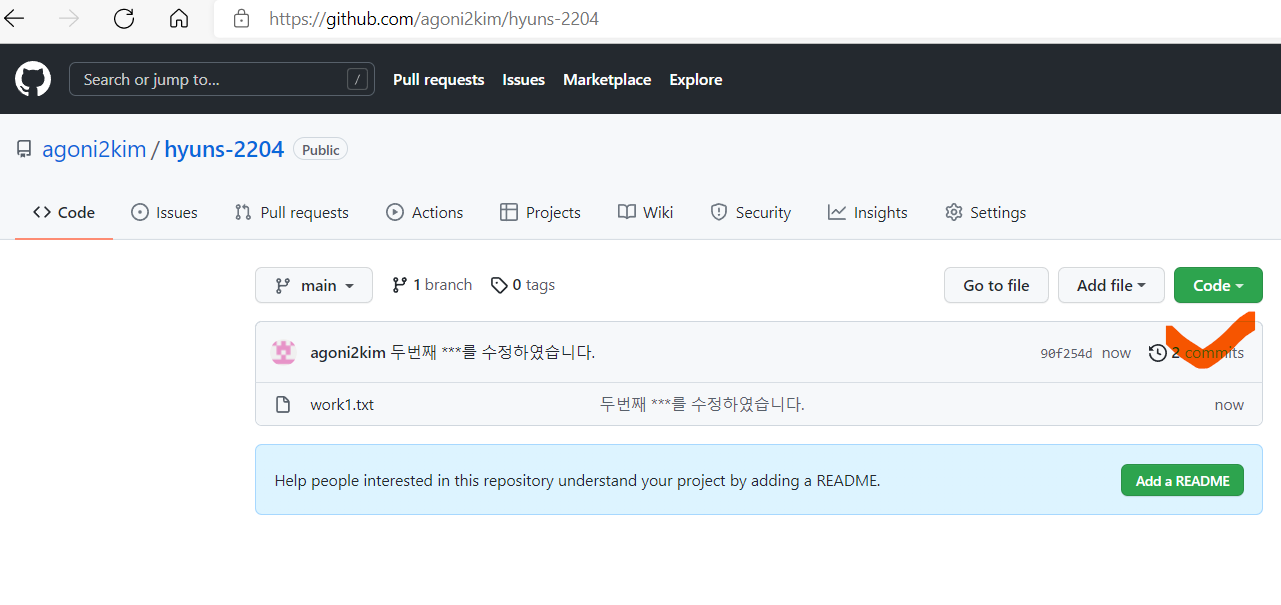Open agoni2kim author link in commit row
Viewport: 1281px width, 605px height.
click(348, 352)
